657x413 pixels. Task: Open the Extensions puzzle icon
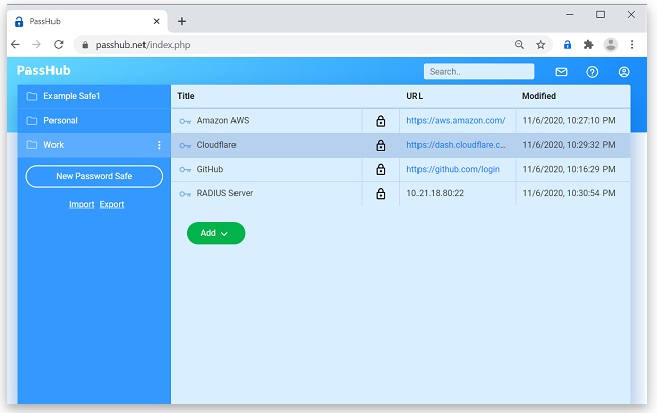tap(589, 44)
